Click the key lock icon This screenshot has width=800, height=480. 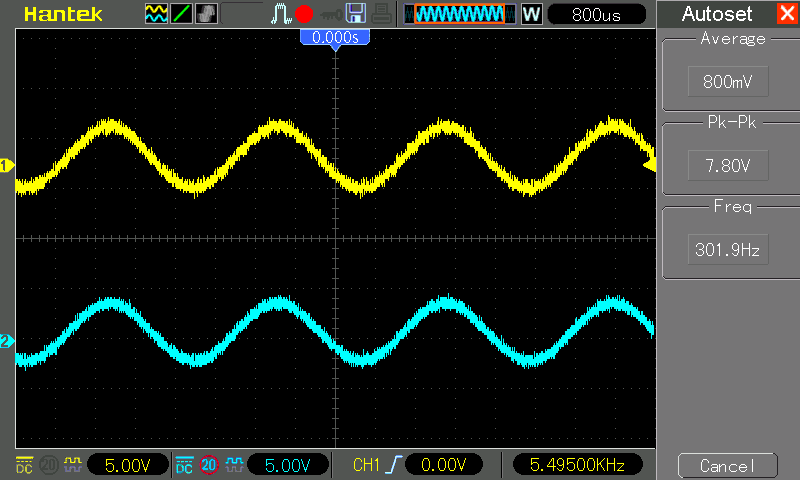point(332,15)
